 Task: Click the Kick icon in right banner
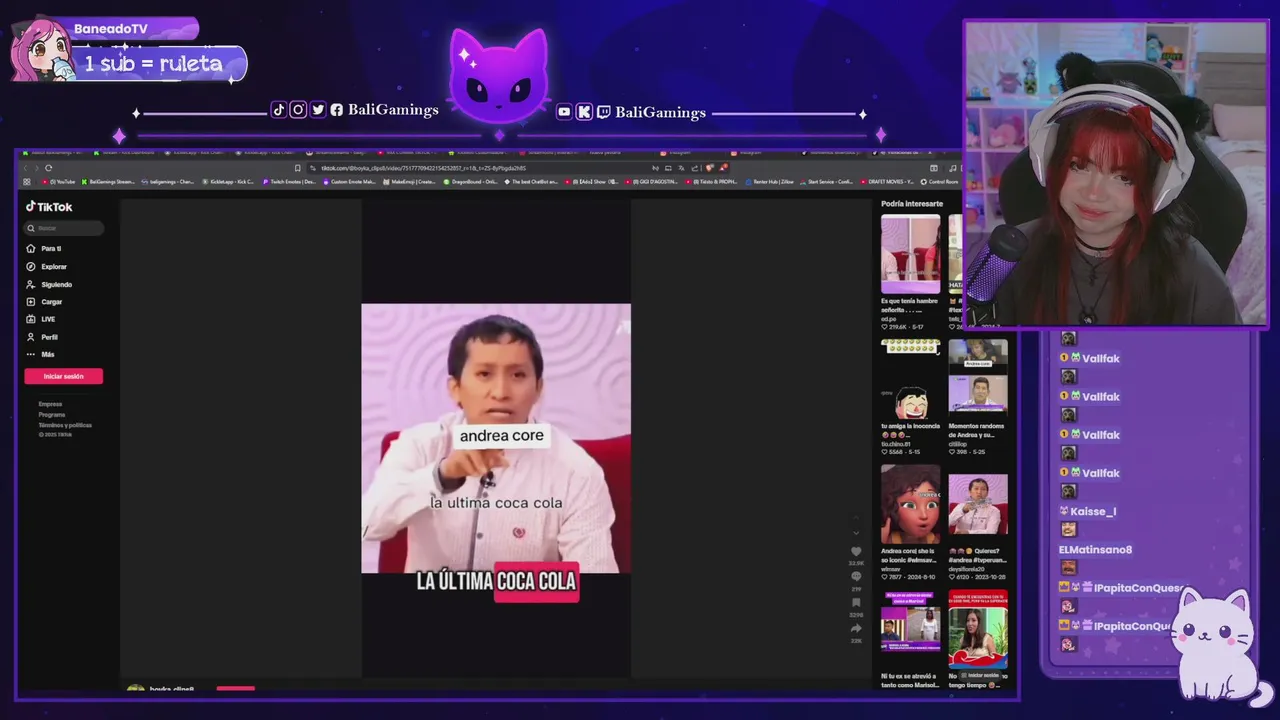point(584,112)
